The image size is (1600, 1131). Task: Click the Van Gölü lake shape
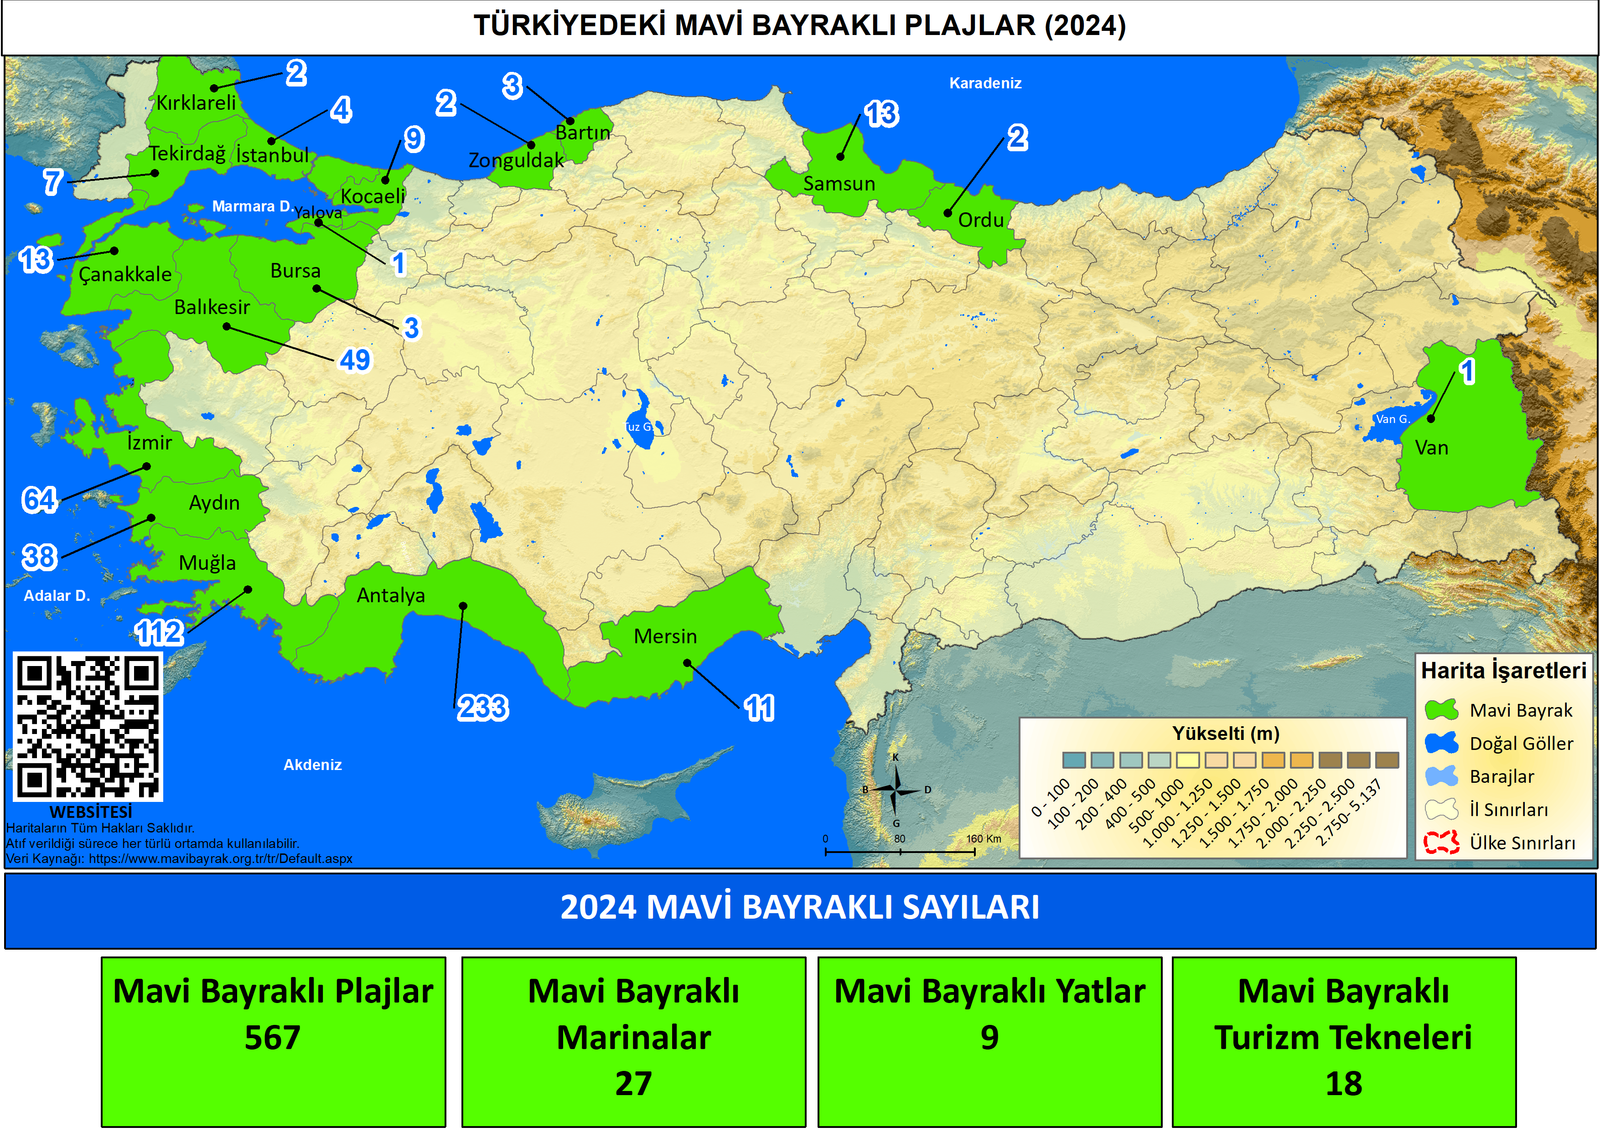(x=1385, y=422)
